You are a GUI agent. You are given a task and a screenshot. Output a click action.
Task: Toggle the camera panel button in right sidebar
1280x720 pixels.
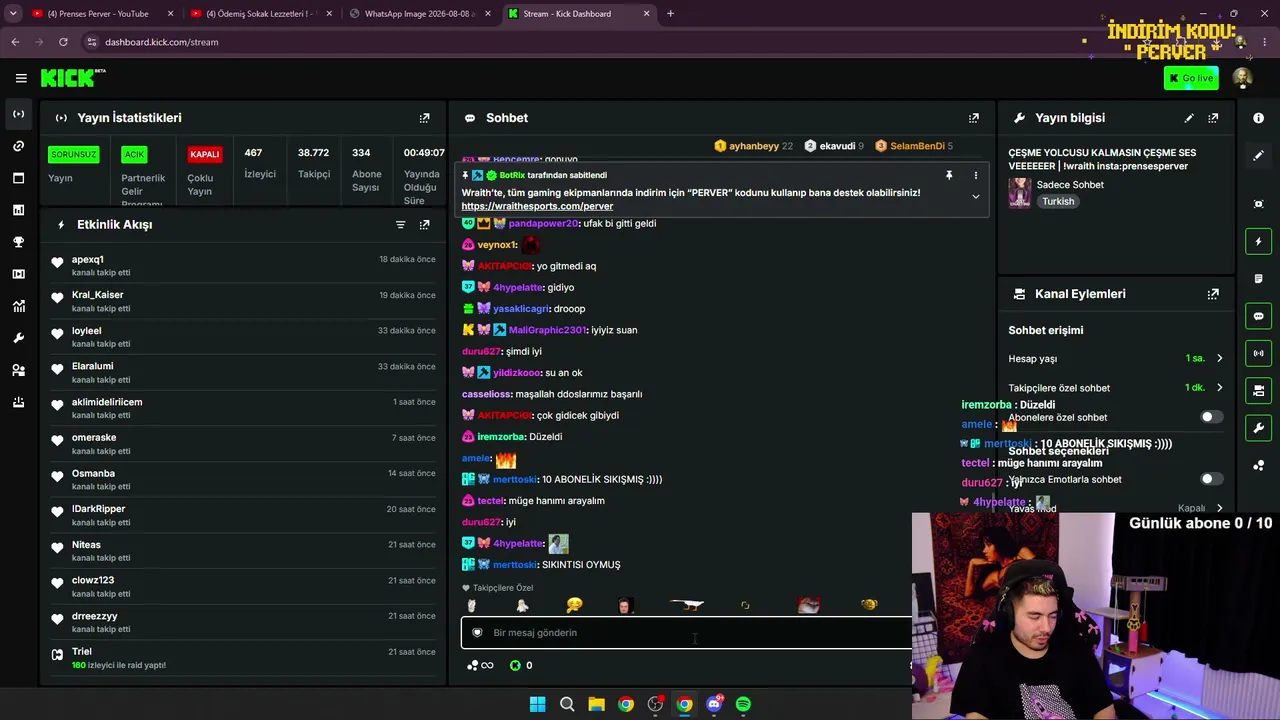point(1258,390)
